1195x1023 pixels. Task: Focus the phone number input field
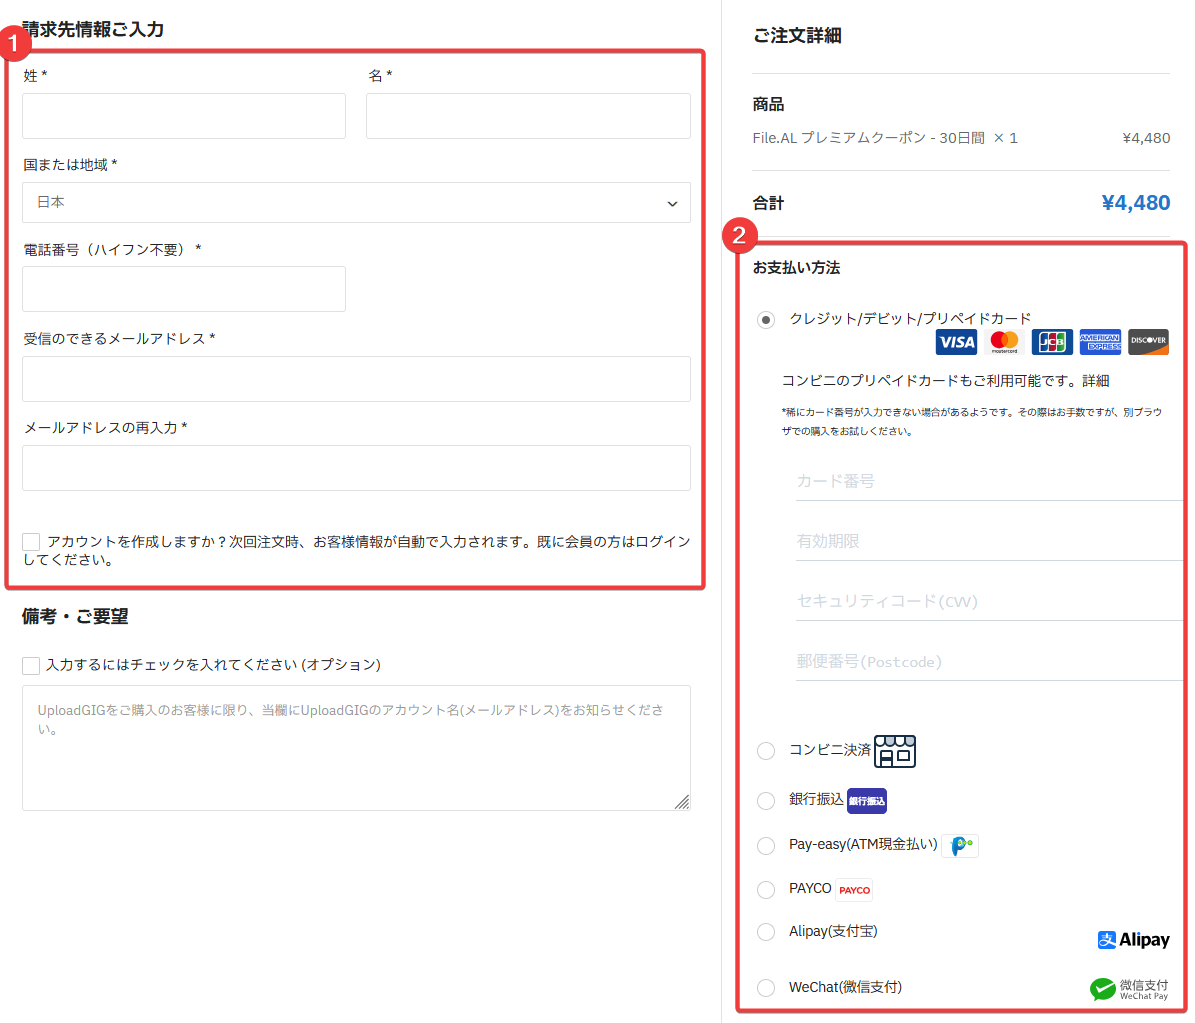(184, 289)
